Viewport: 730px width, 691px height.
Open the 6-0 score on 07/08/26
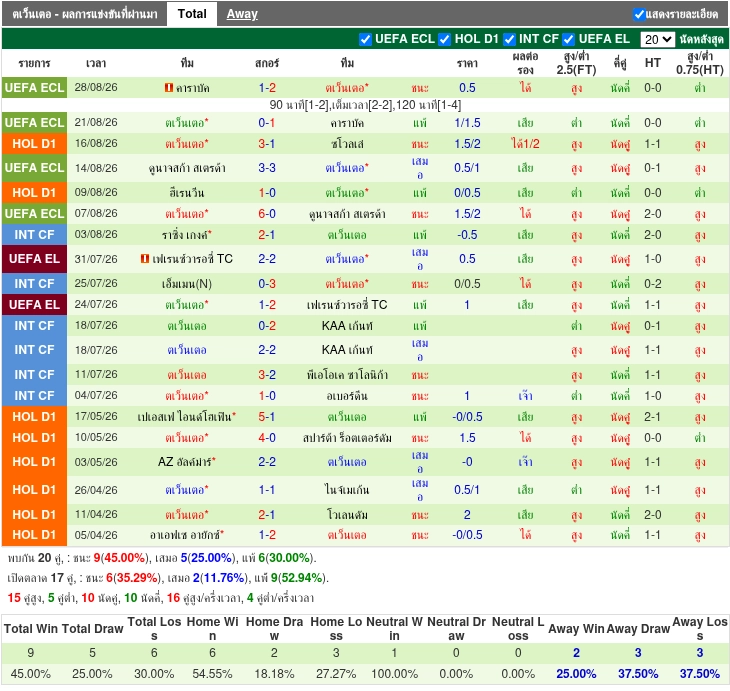click(x=267, y=214)
